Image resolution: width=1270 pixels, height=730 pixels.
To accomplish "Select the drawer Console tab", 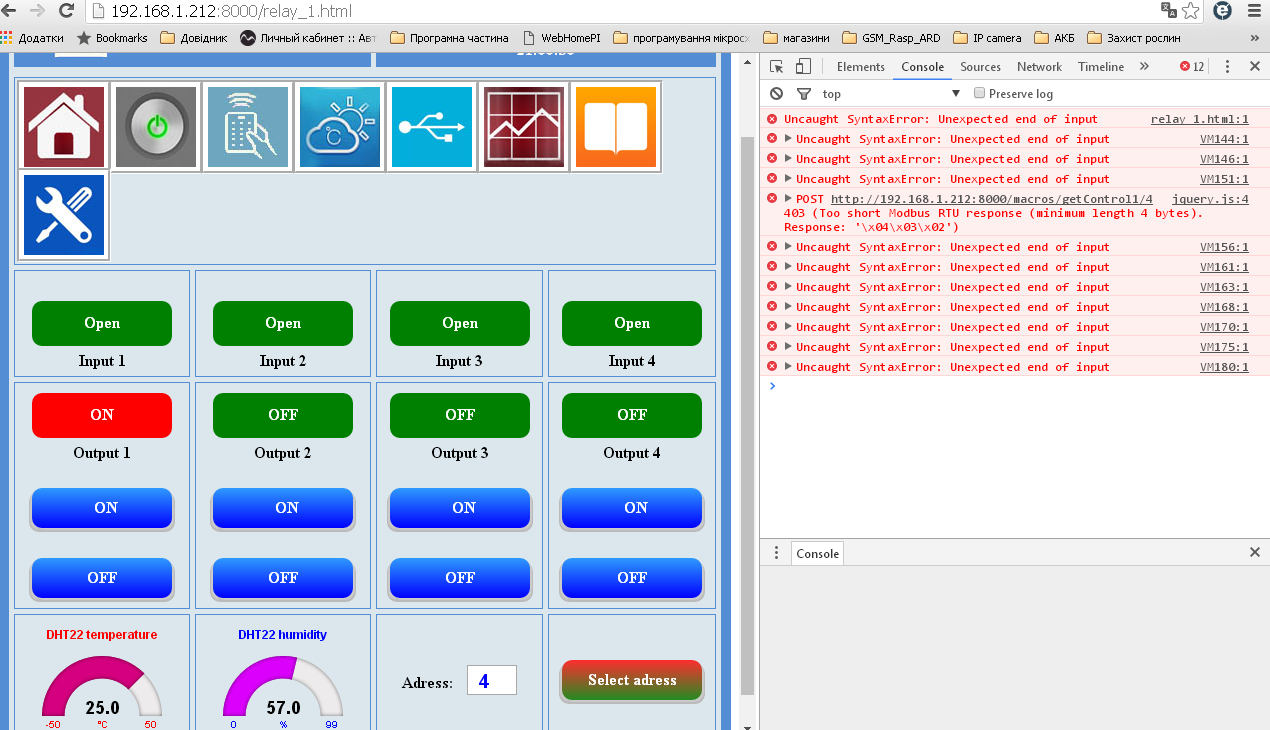I will tap(817, 553).
